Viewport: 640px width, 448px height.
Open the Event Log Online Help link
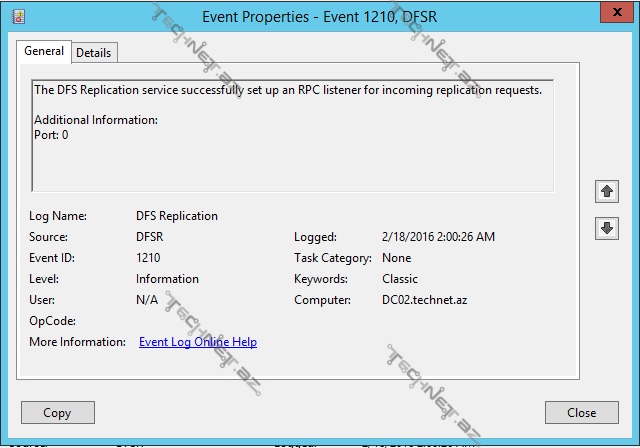coord(197,342)
